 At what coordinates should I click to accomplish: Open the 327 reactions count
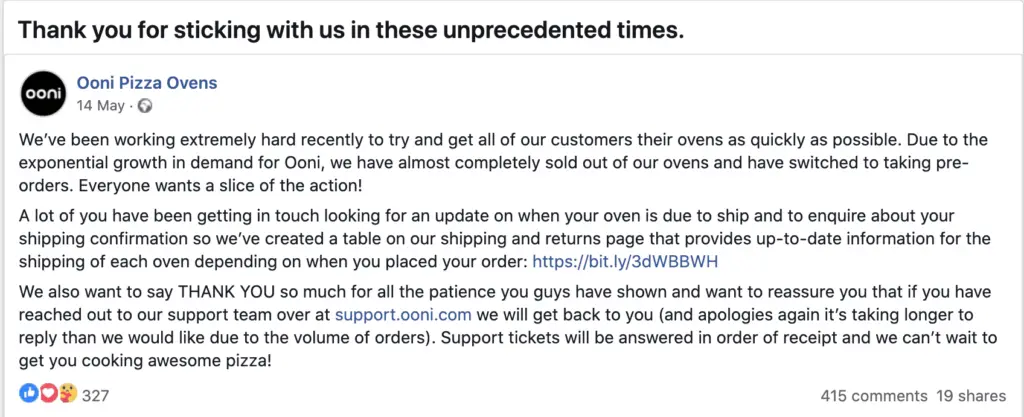[95, 395]
